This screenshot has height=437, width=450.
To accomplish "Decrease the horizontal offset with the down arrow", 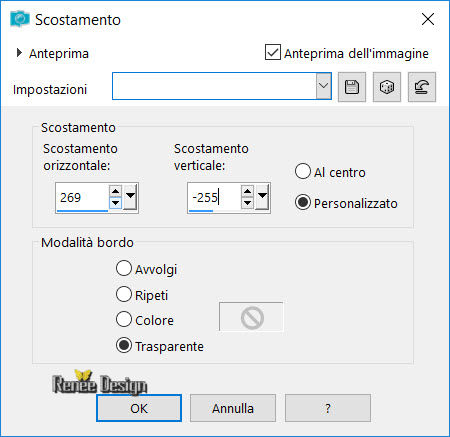I will click(x=115, y=202).
